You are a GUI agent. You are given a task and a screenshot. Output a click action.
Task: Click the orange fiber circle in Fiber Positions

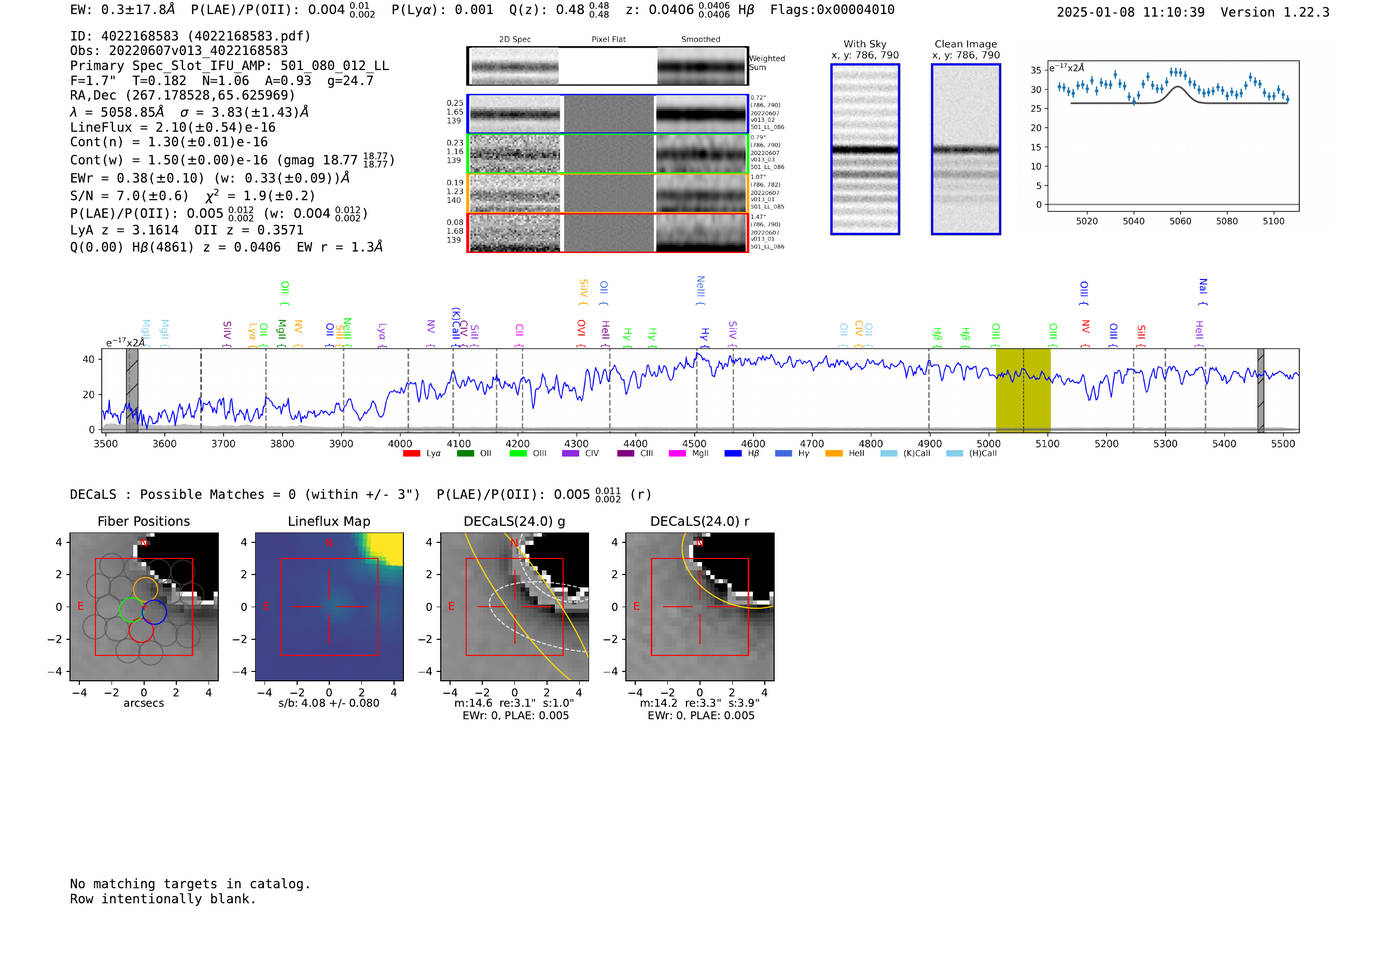tap(146, 590)
